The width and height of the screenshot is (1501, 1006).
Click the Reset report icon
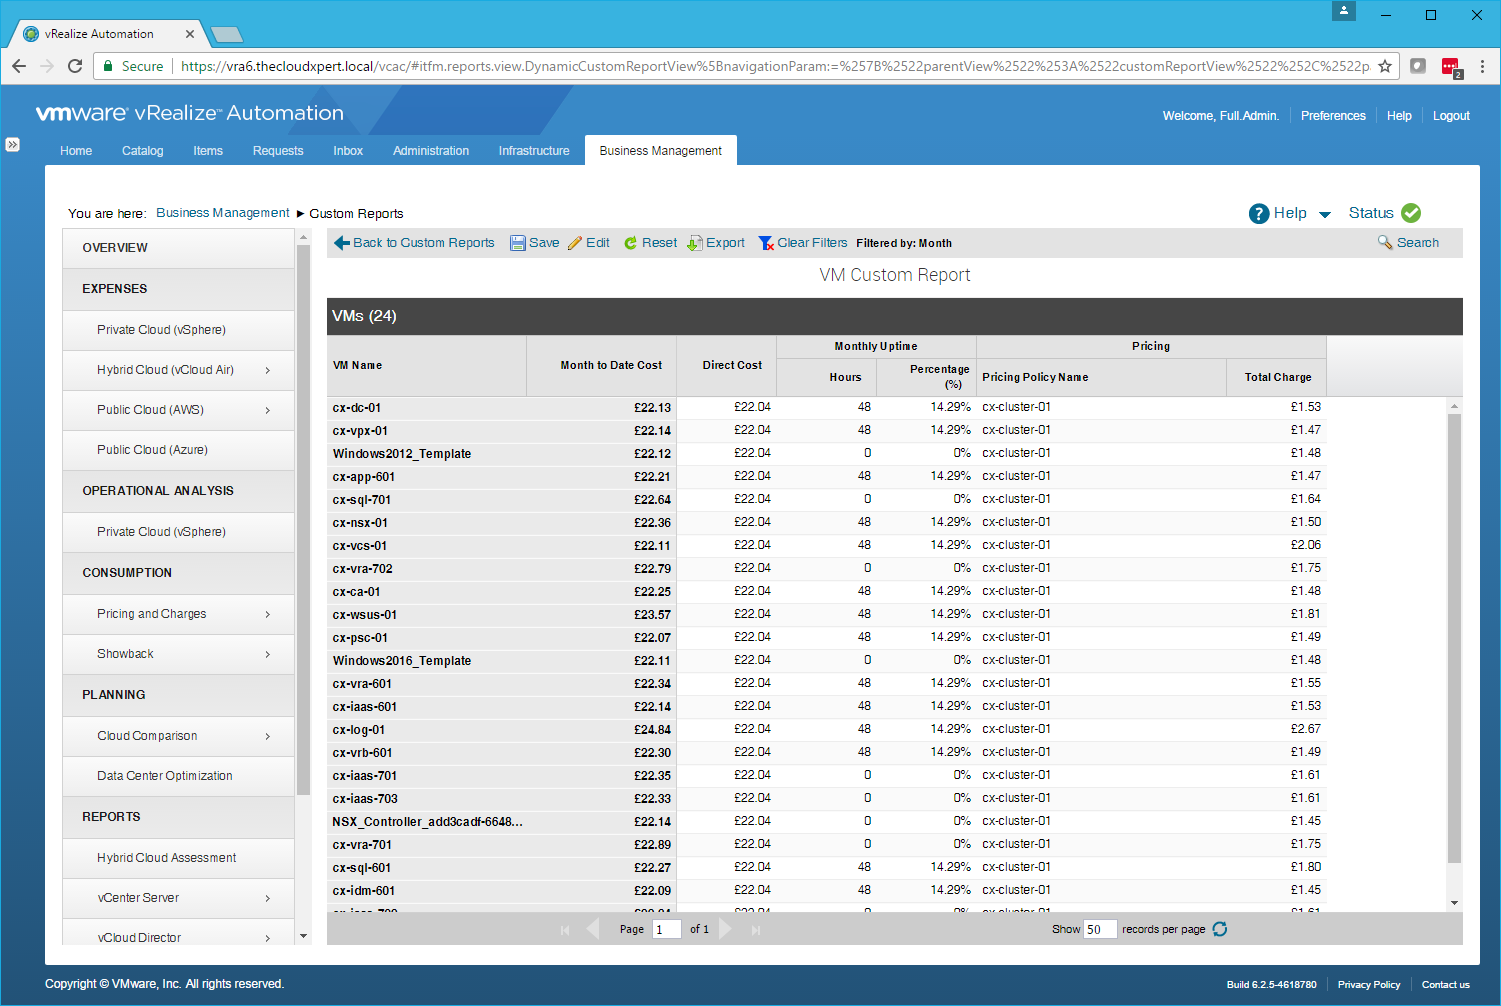631,243
